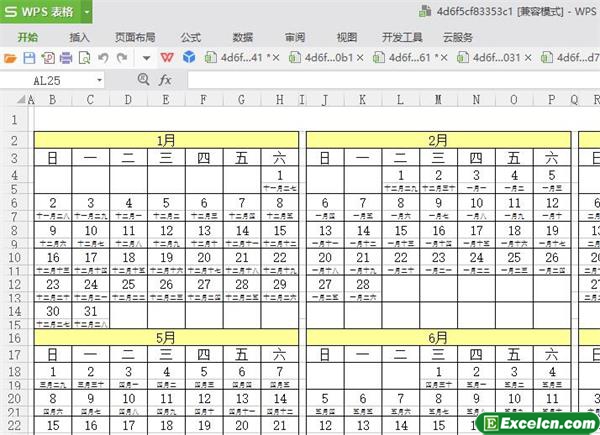This screenshot has height=435, width=600.
Task: Click the 1月 month header cell
Action: coord(166,140)
